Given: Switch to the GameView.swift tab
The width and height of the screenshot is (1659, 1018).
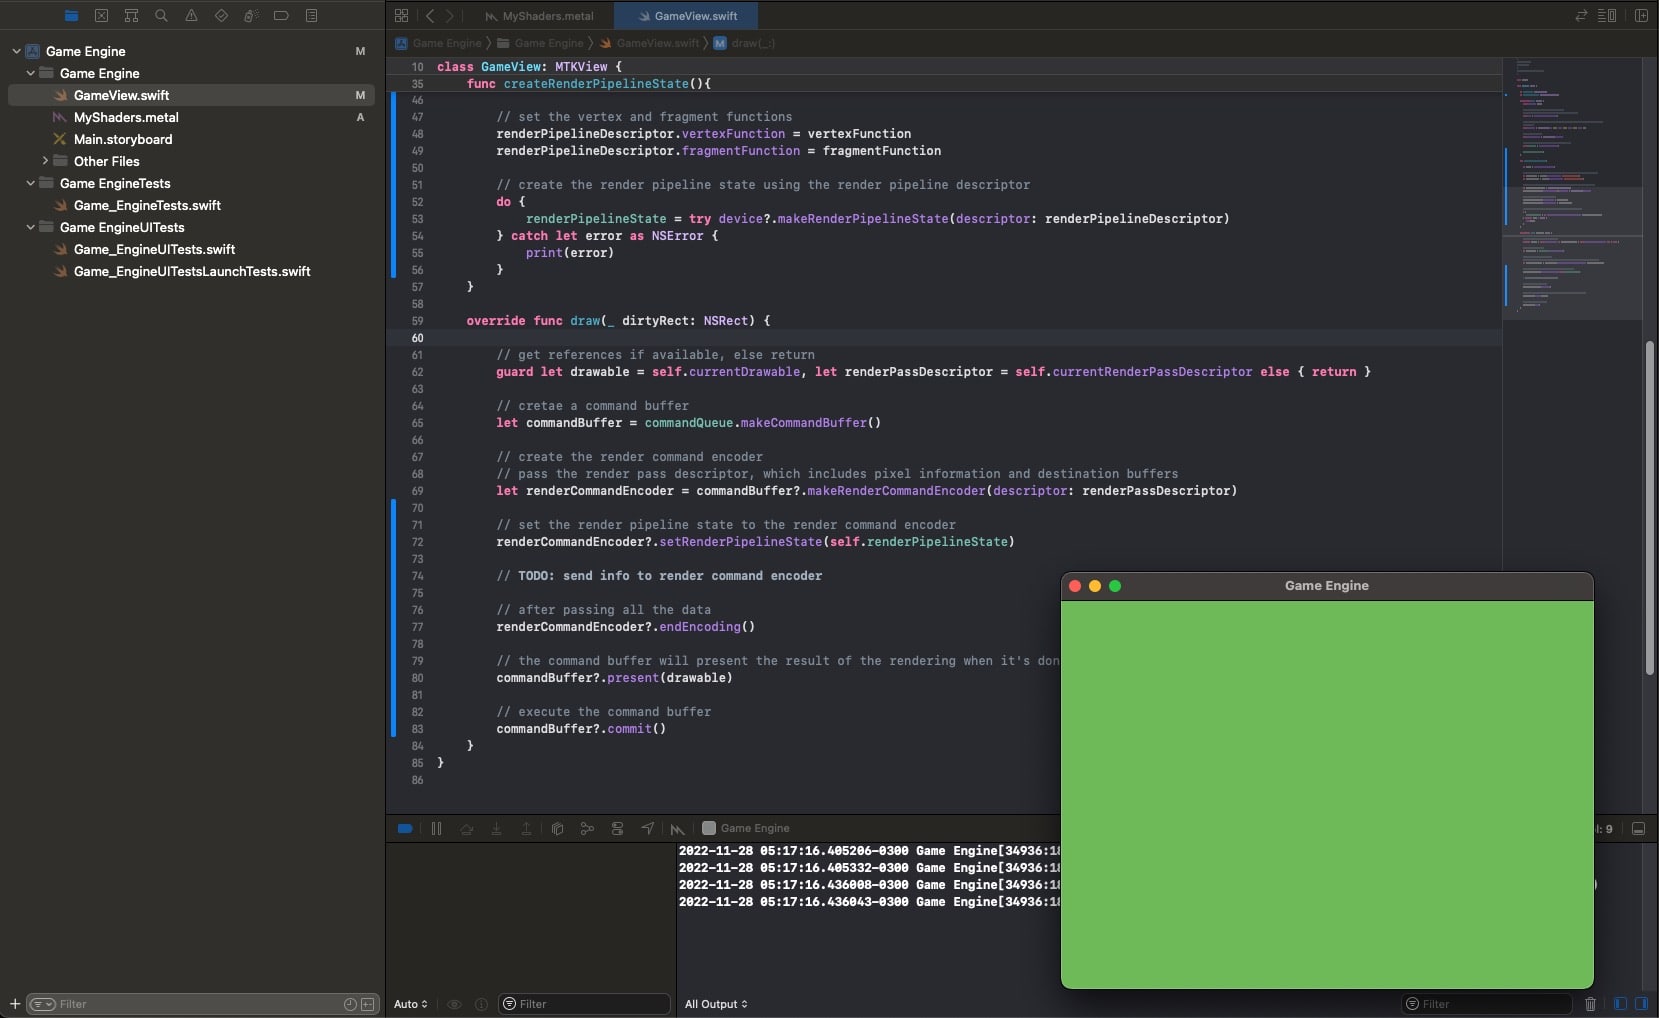Looking at the screenshot, I should [x=686, y=16].
